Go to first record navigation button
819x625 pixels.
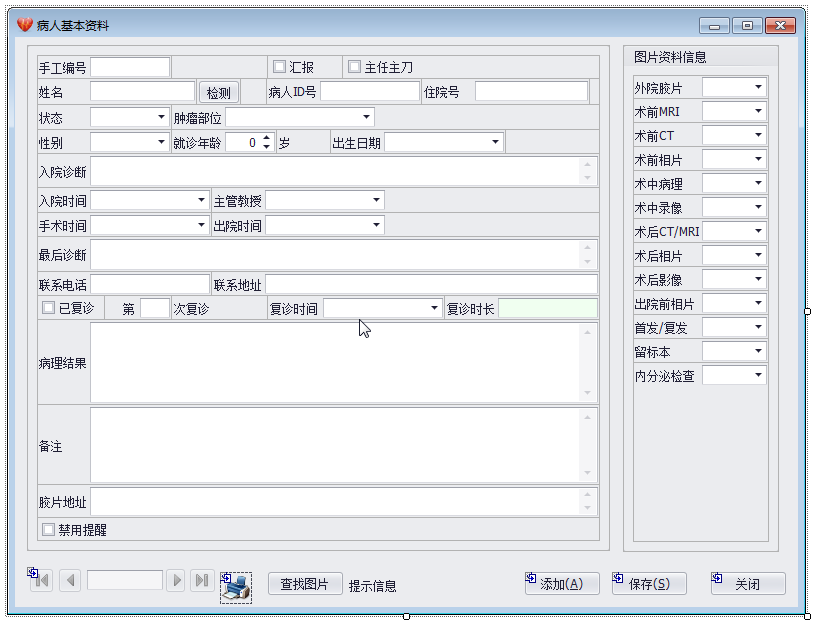pos(42,580)
